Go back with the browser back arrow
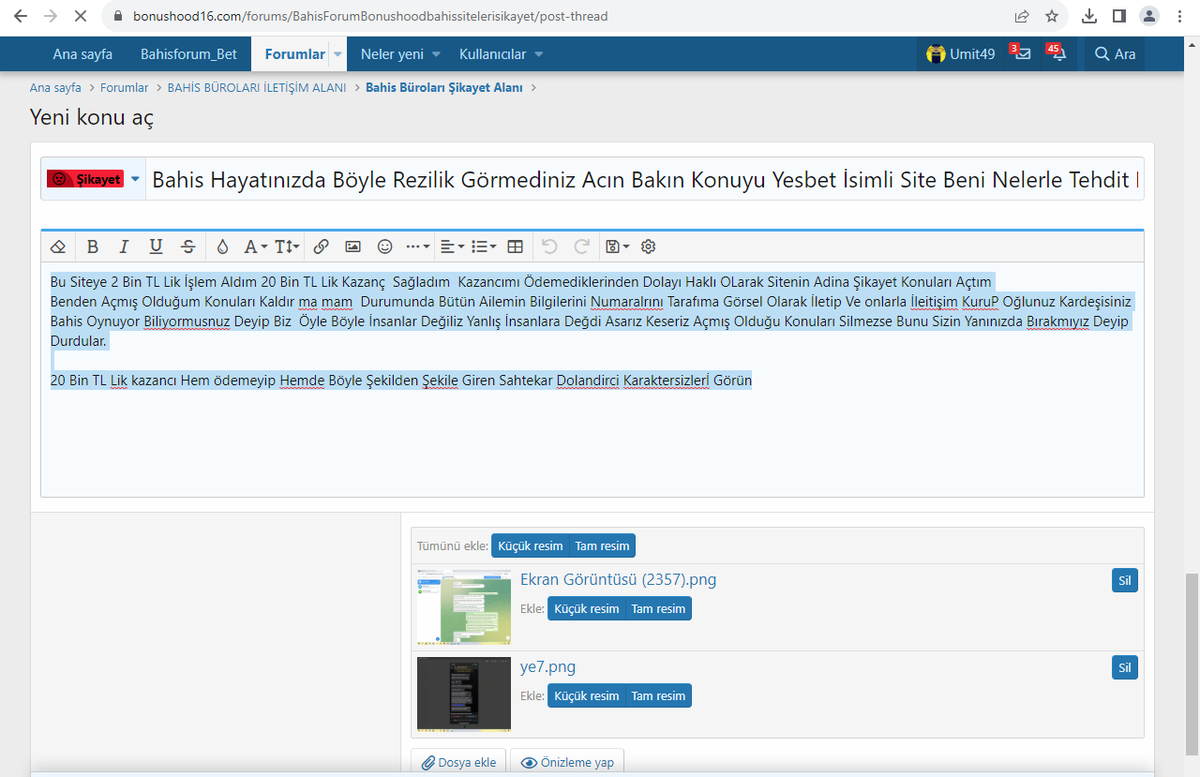The height and width of the screenshot is (777, 1200). [x=20, y=16]
